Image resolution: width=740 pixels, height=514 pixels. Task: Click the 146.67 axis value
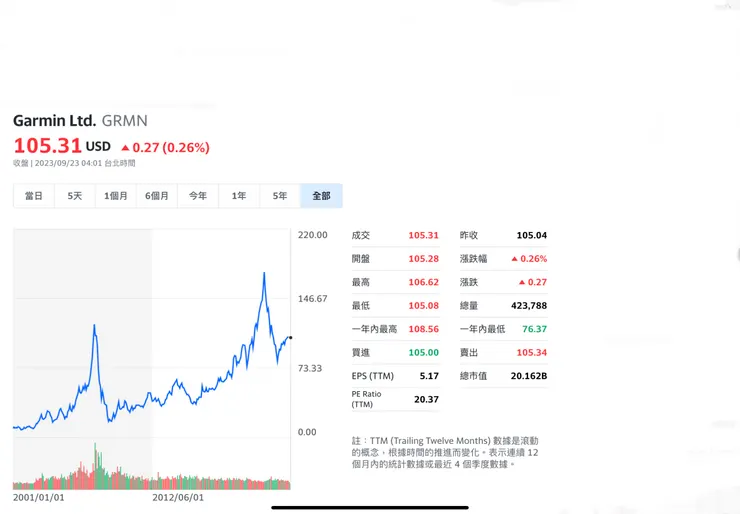312,299
